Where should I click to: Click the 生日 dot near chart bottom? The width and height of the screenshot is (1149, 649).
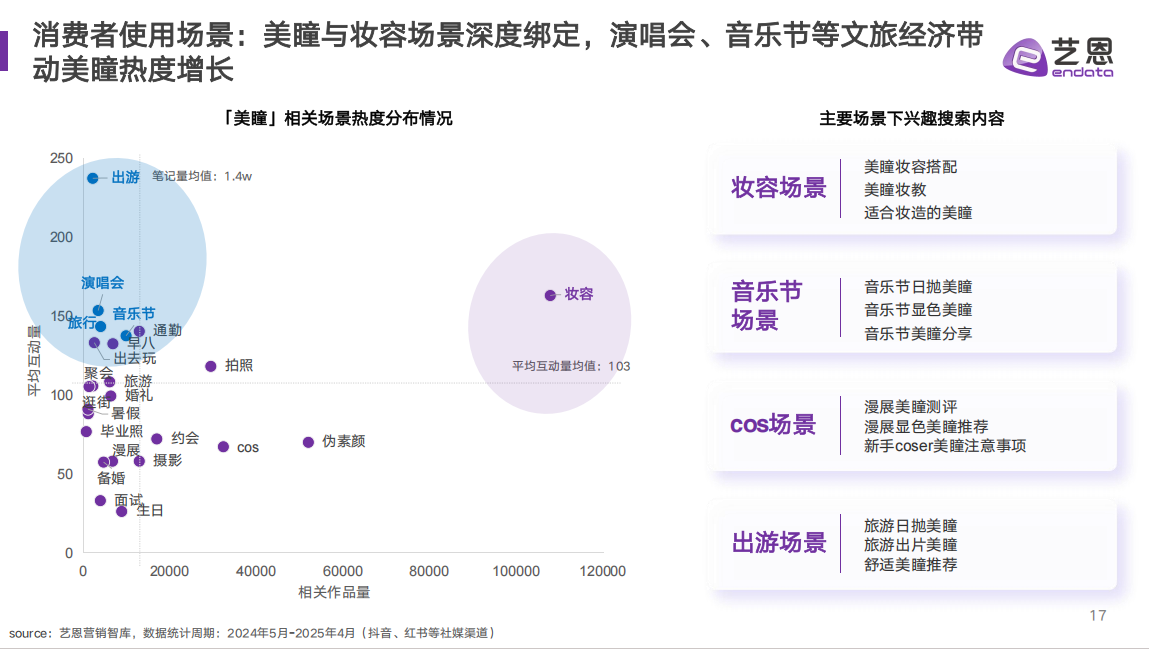pos(122,511)
